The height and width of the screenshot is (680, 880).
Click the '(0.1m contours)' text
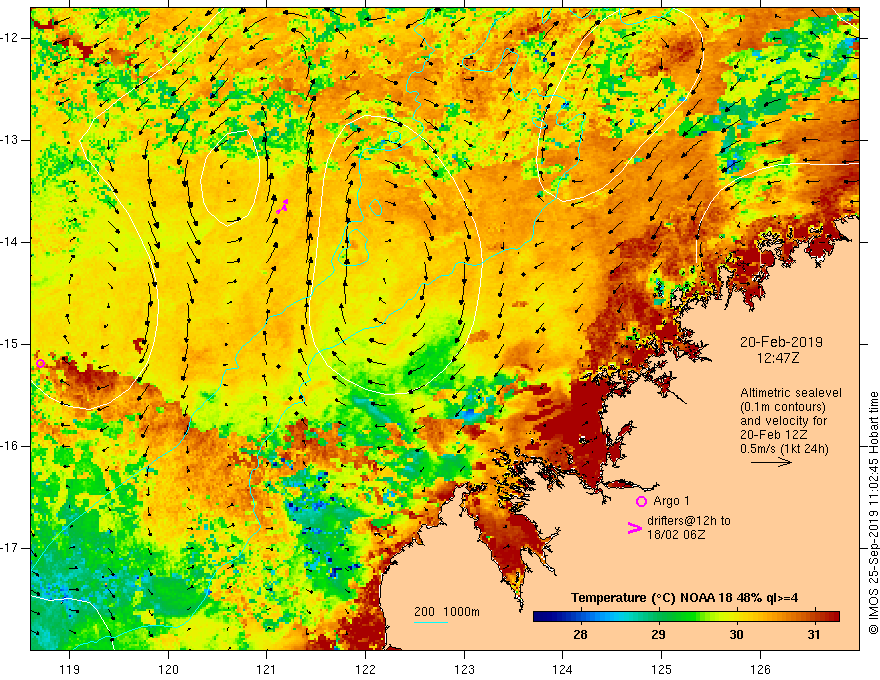(782, 407)
